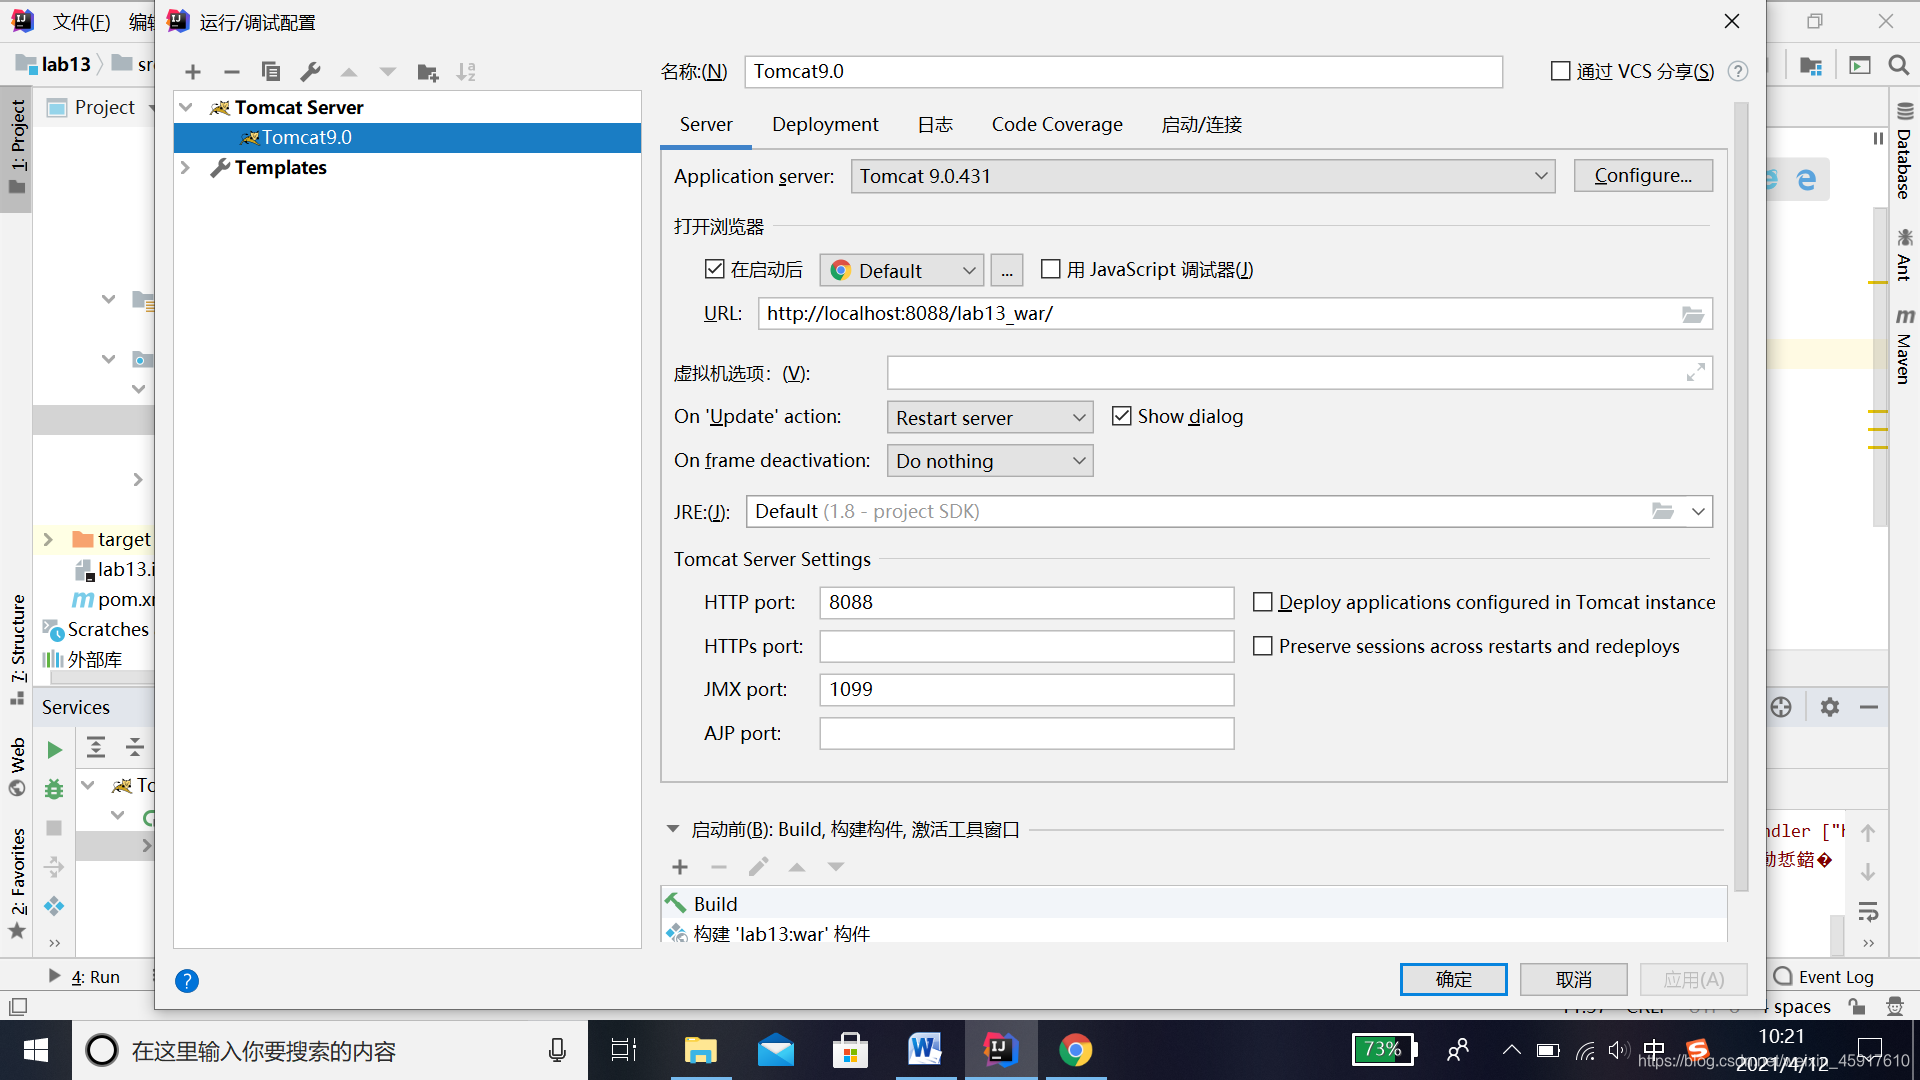This screenshot has height=1080, width=1920.
Task: Expand all services in Services toolbar
Action: coord(96,747)
